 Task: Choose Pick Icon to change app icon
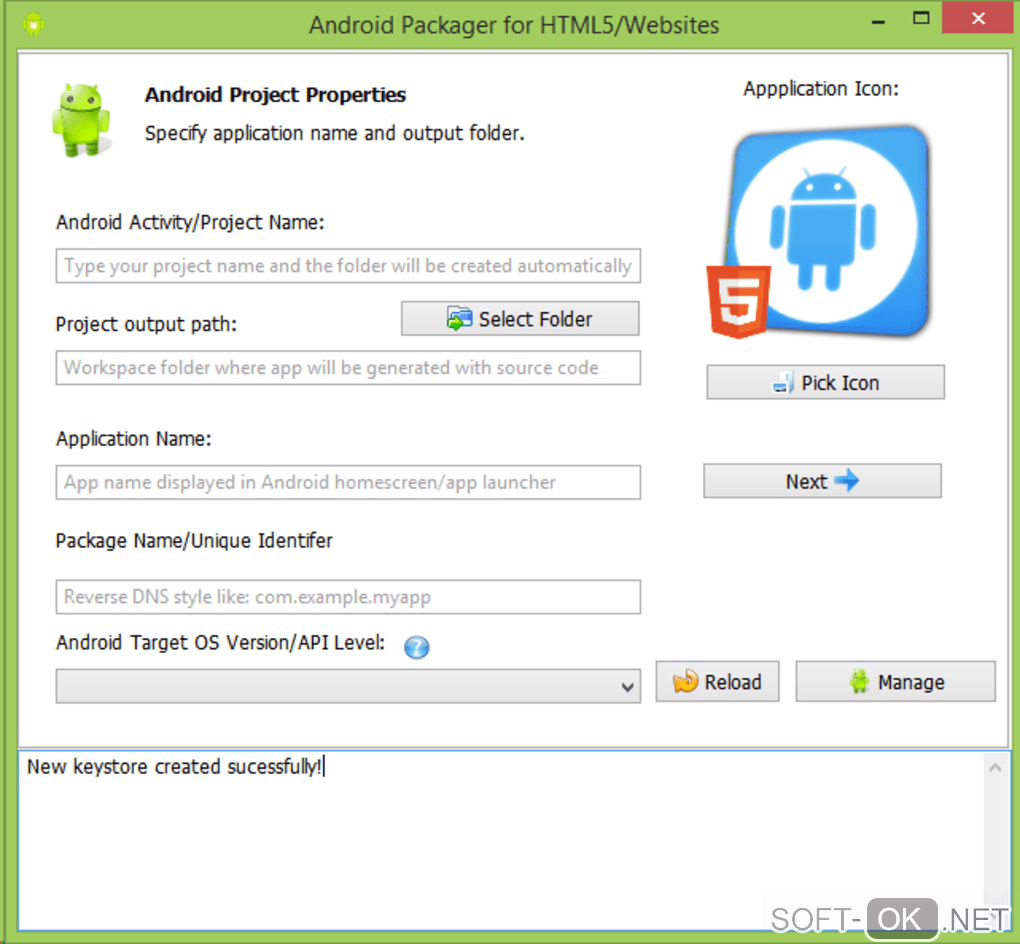pos(825,382)
